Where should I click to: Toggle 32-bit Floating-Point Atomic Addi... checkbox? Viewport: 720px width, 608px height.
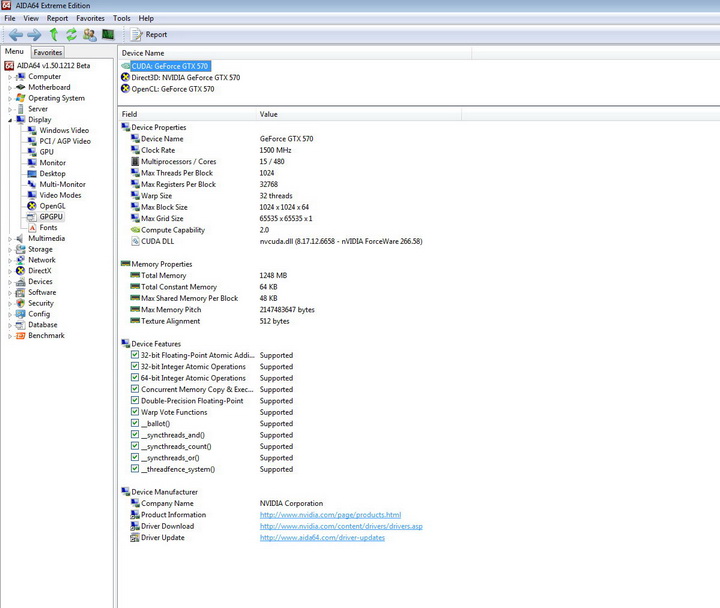coord(135,355)
